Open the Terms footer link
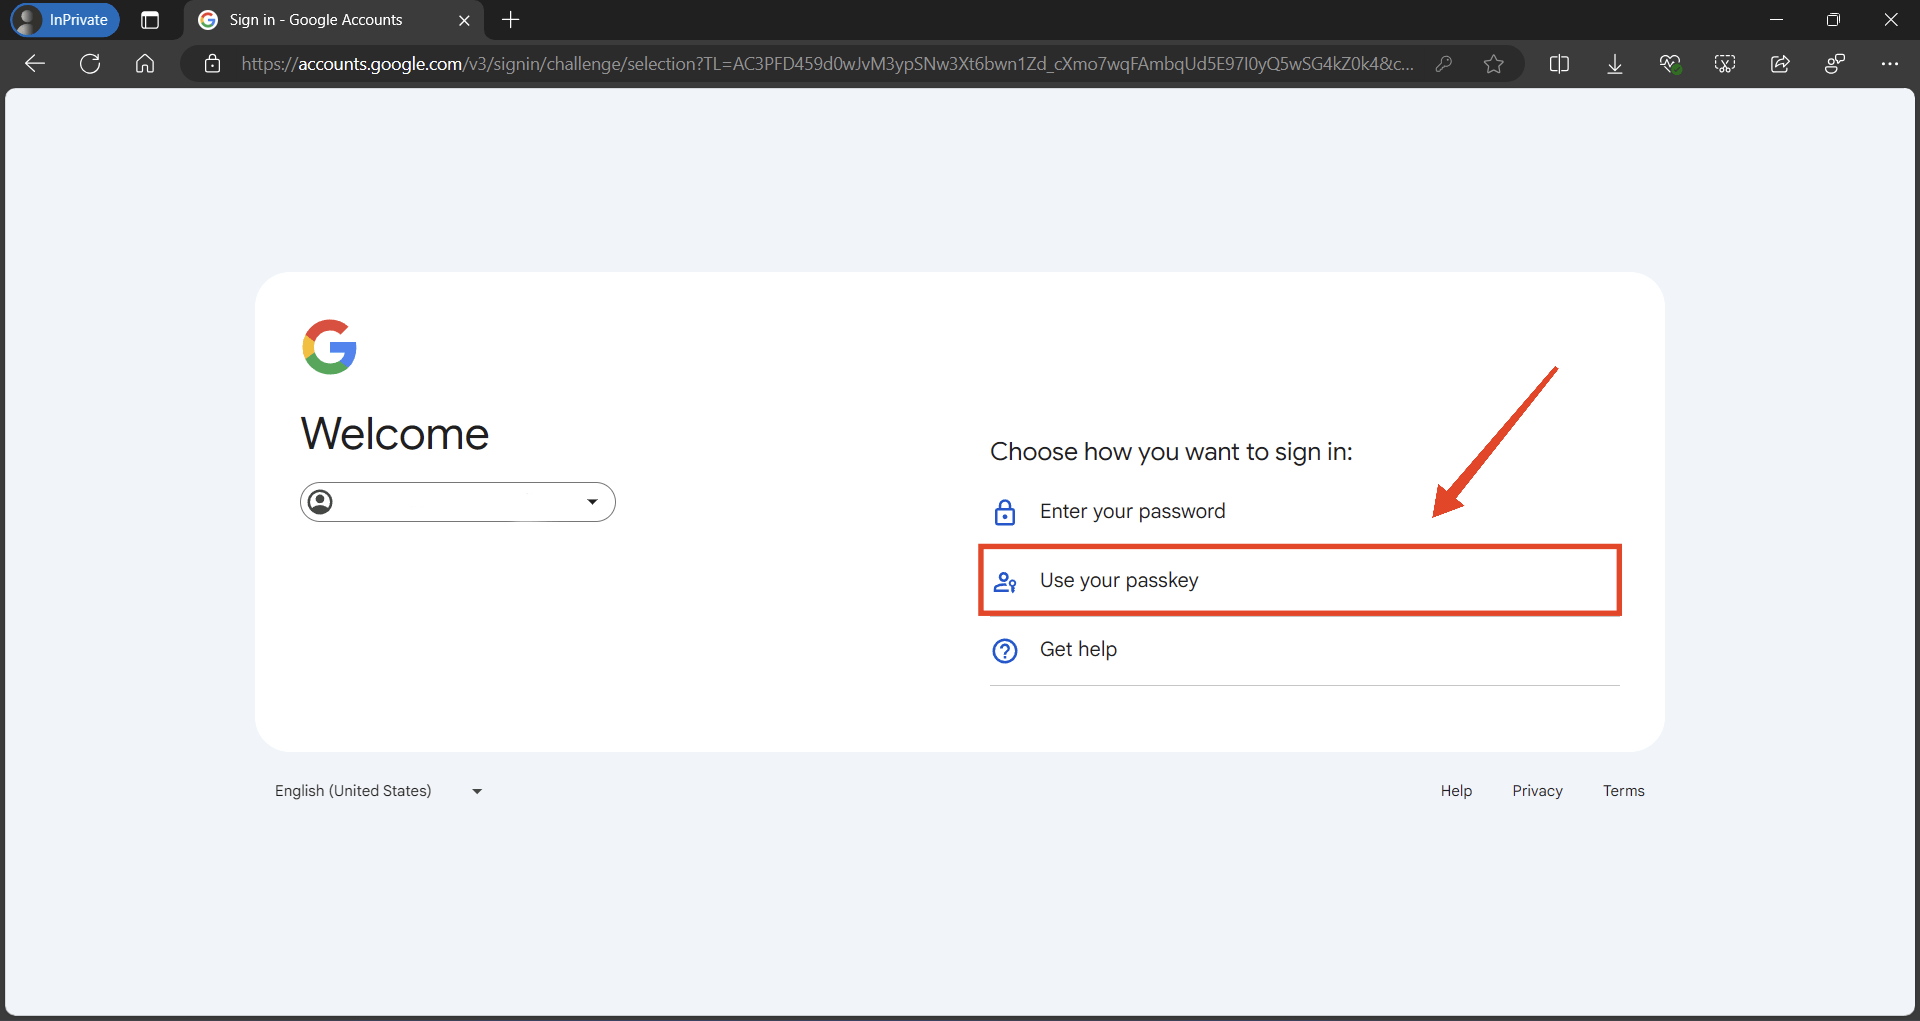 click(1623, 791)
